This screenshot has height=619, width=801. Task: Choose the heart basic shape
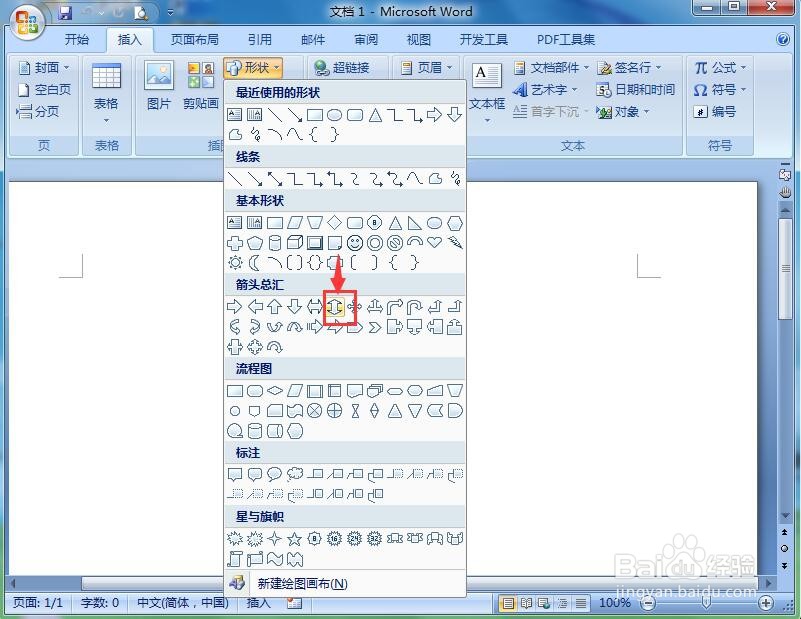point(434,242)
